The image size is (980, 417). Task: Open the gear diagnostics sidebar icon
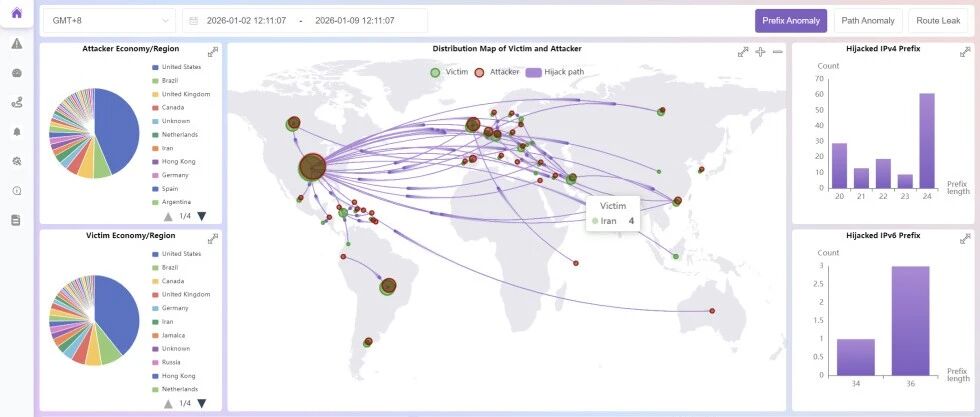pyautogui.click(x=17, y=161)
